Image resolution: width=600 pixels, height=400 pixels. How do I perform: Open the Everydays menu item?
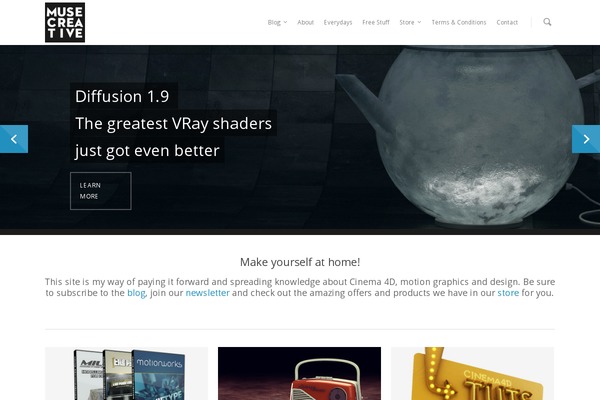(338, 22)
